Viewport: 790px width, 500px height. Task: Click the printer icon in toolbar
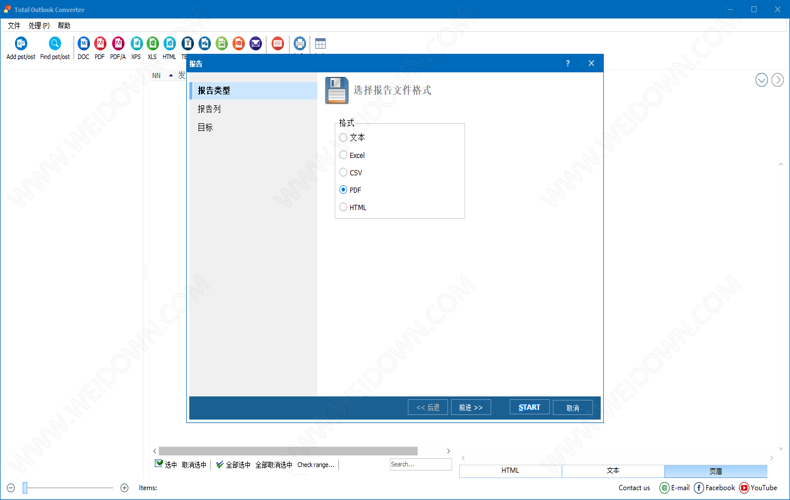299,44
